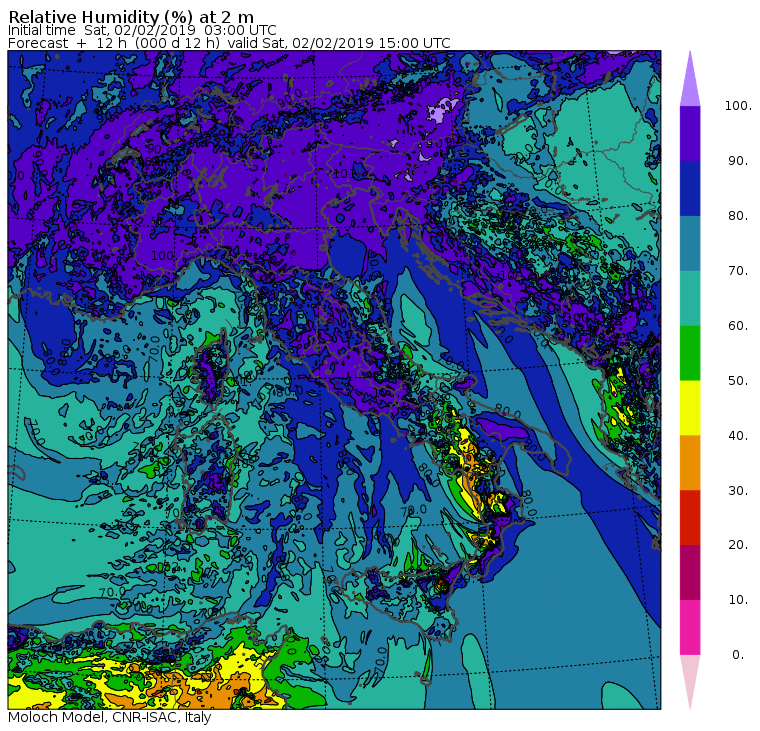Click the "70.0" contour label in the Tyrrhenian Sea
Viewport: 760px width, 731px height.
pos(413,510)
